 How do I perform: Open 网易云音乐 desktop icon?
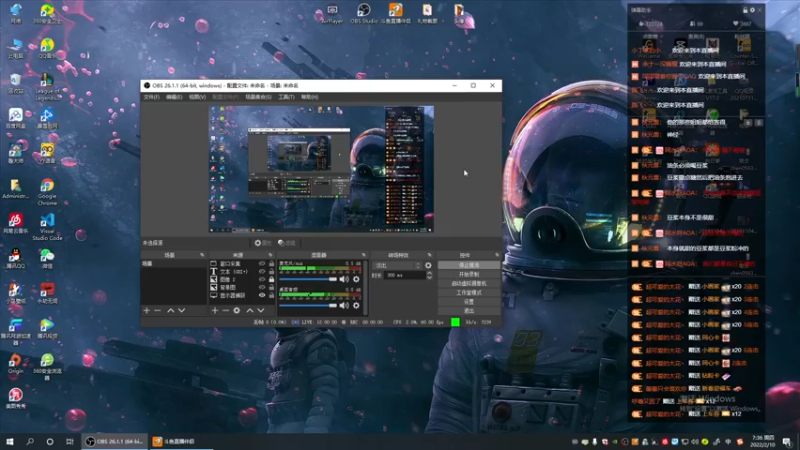click(15, 223)
